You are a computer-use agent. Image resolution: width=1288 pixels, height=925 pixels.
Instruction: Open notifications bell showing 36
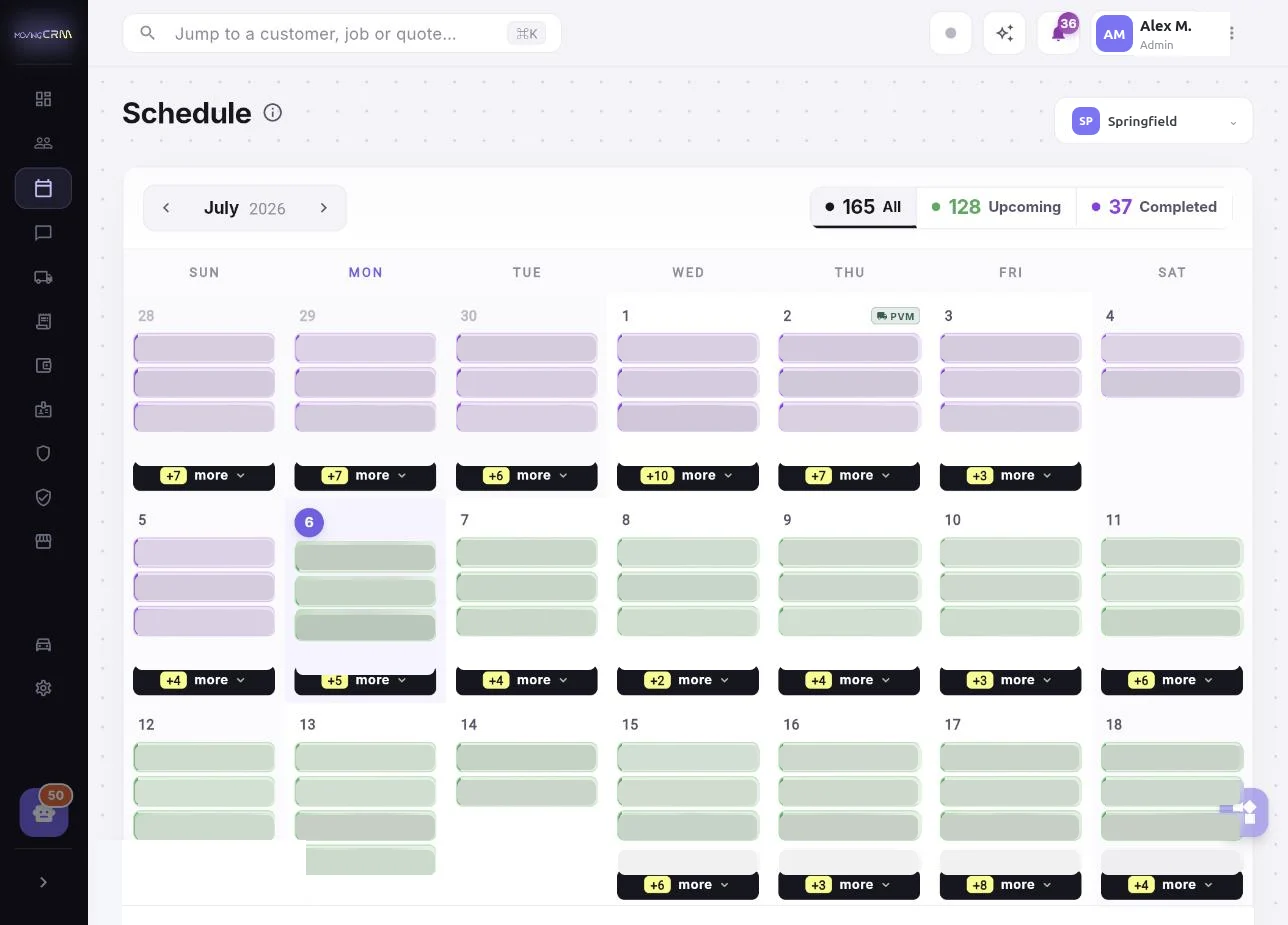coord(1058,34)
